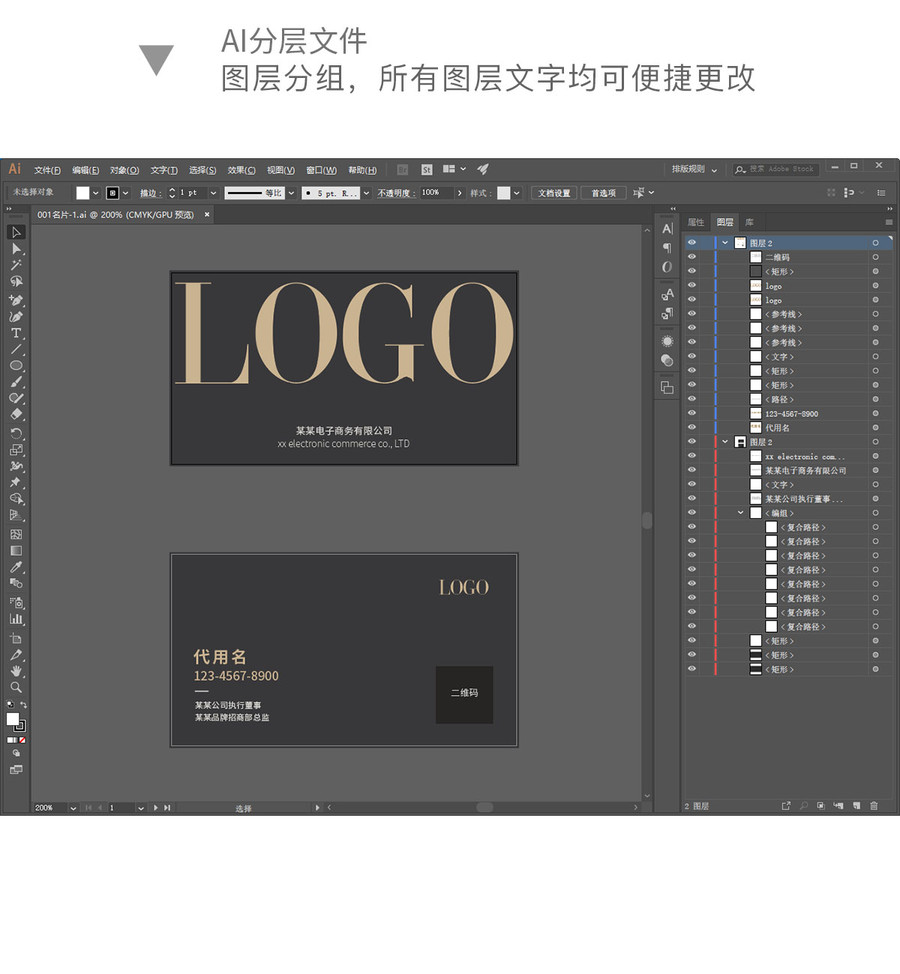Expand the 样式 graphic style dropdown
Viewport: 900px width, 974px height.
[x=517, y=193]
